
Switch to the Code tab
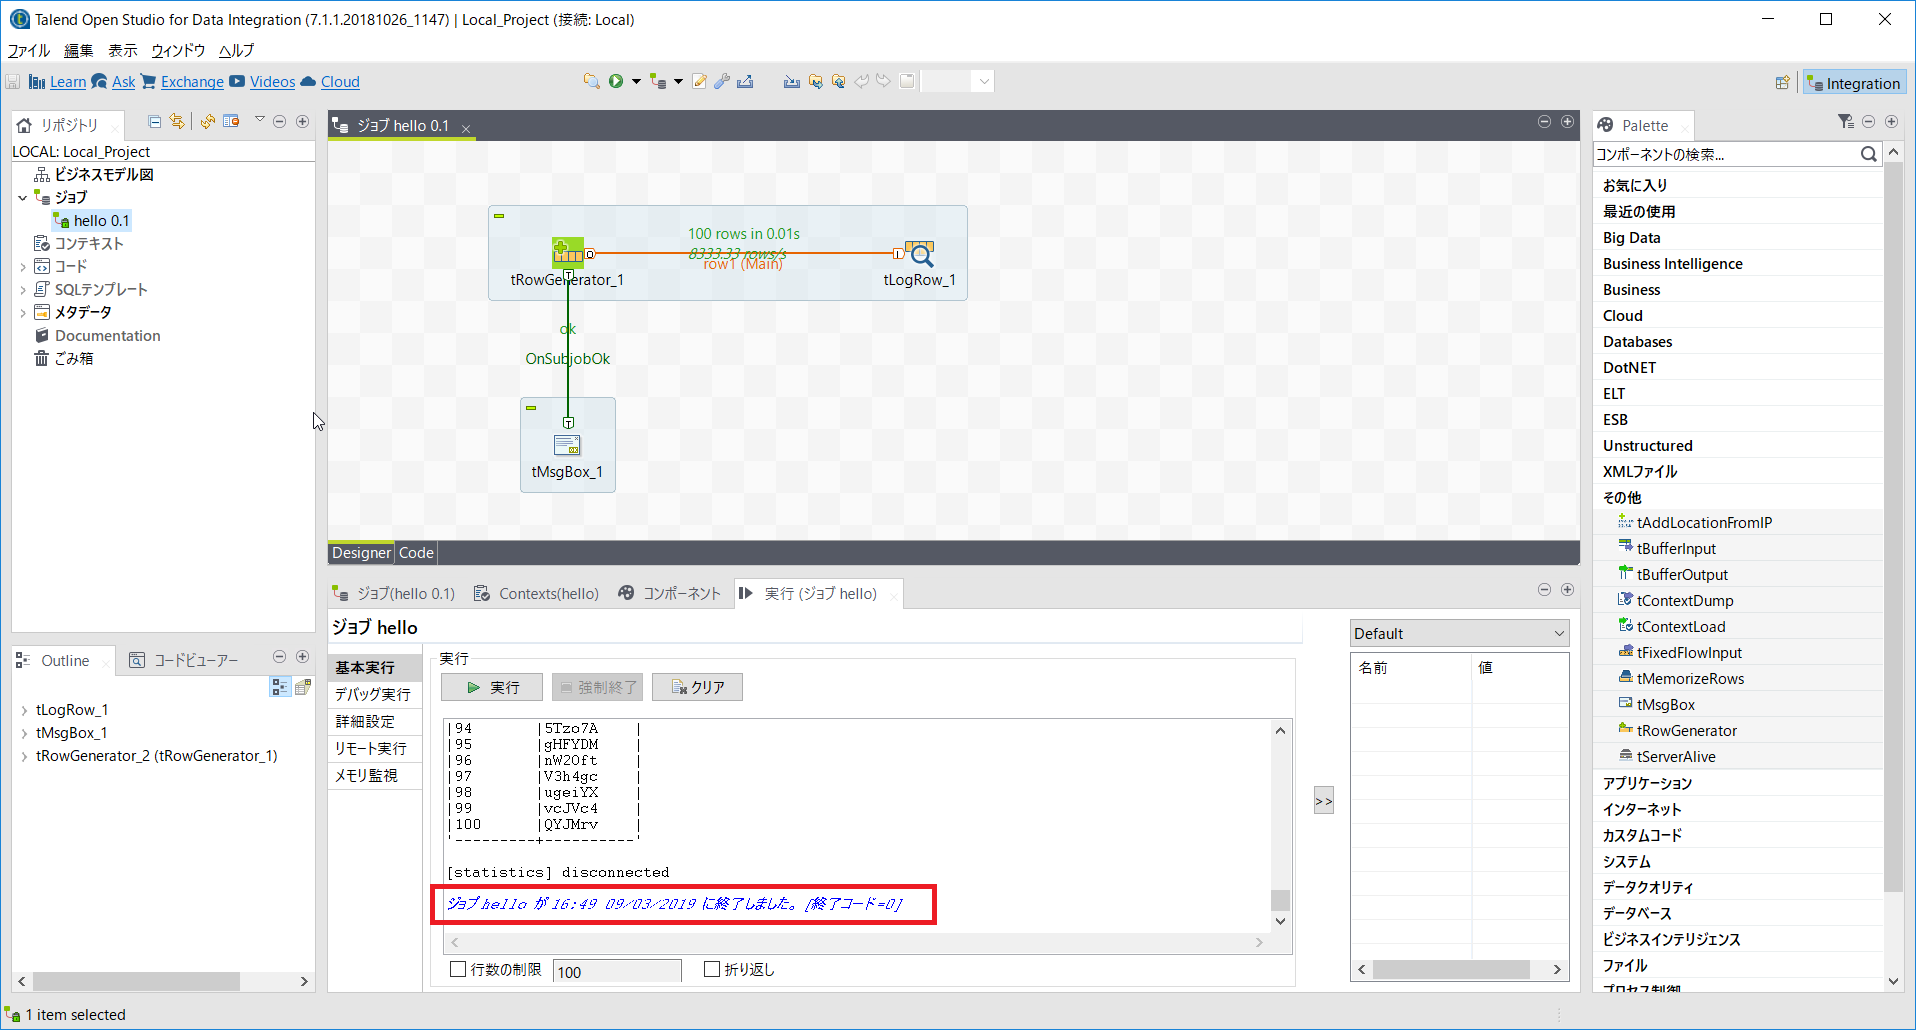pyautogui.click(x=416, y=552)
